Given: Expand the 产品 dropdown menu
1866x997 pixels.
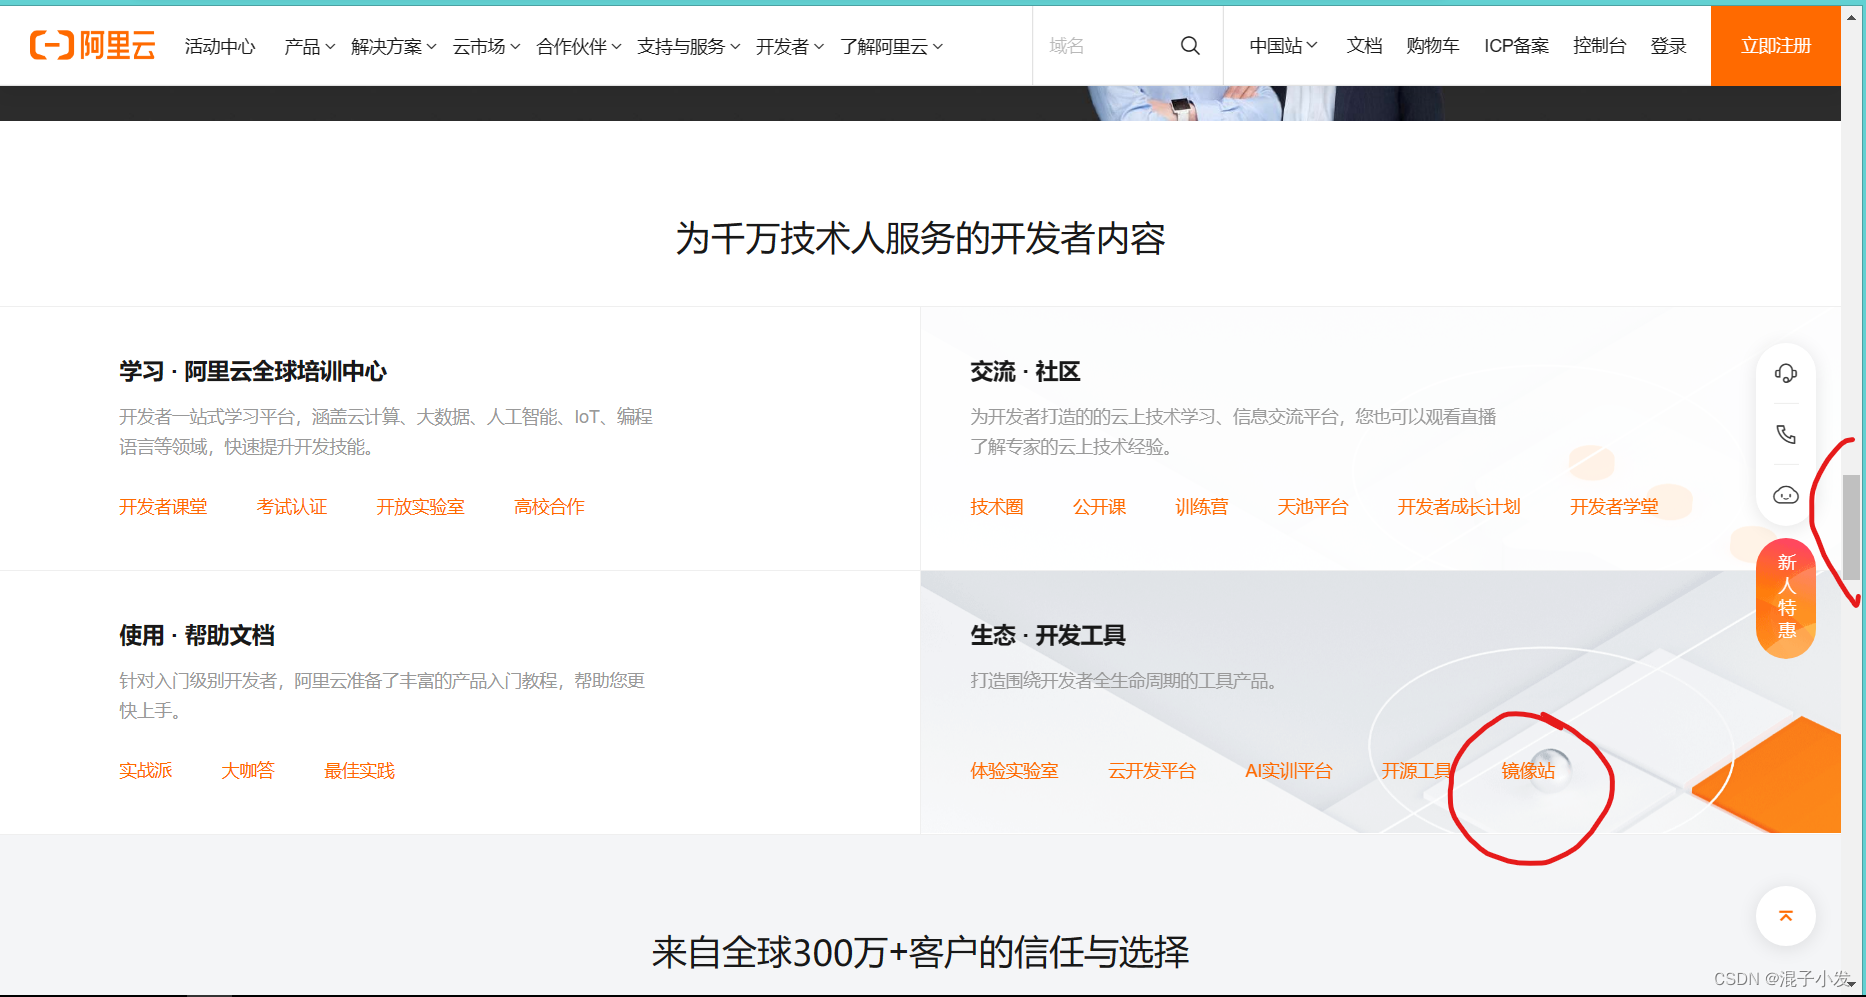Looking at the screenshot, I should click(x=309, y=47).
